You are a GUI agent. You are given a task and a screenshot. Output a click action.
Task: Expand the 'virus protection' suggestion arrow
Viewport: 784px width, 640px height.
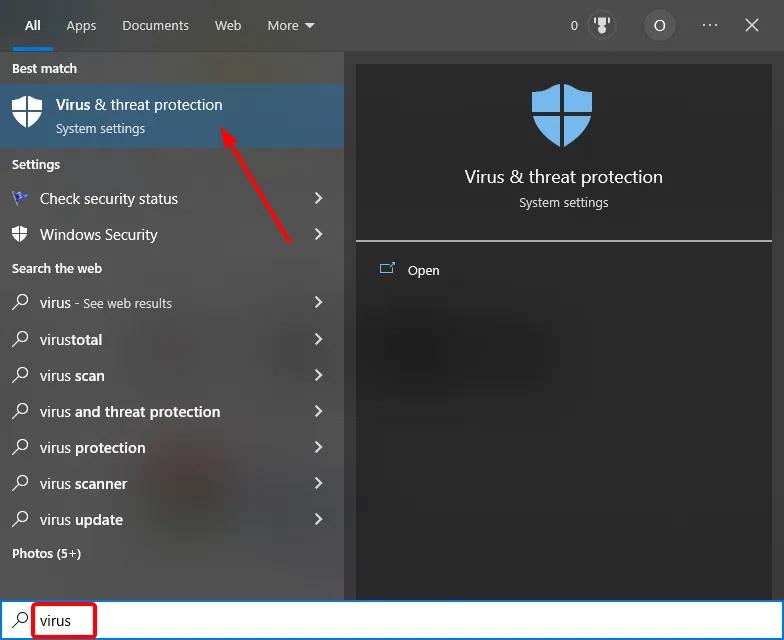click(318, 447)
